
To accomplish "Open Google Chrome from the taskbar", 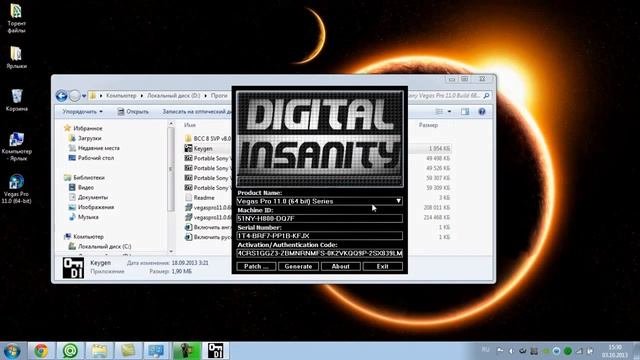I will pyautogui.click(x=41, y=351).
